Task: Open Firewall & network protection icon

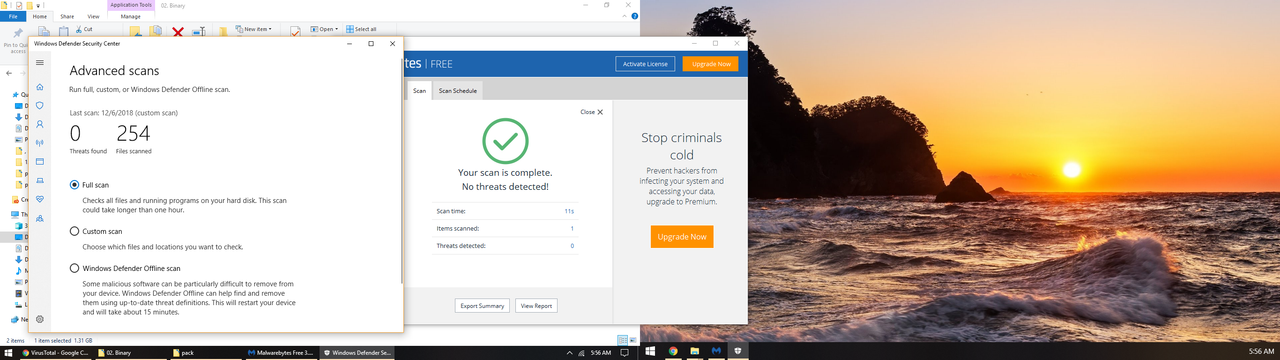Action: (x=40, y=143)
